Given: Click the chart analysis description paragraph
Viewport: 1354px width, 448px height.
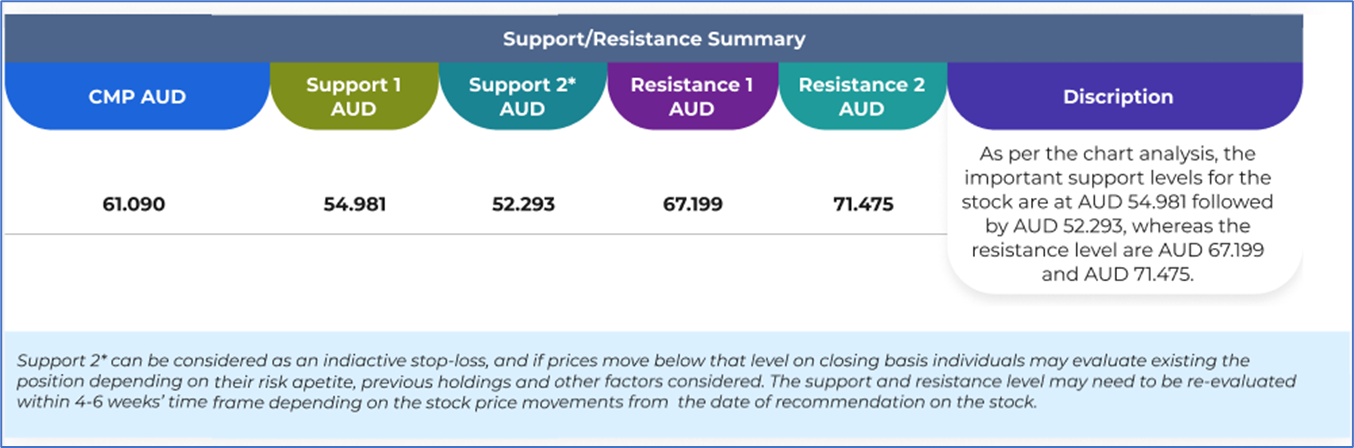Looking at the screenshot, I should (1125, 214).
